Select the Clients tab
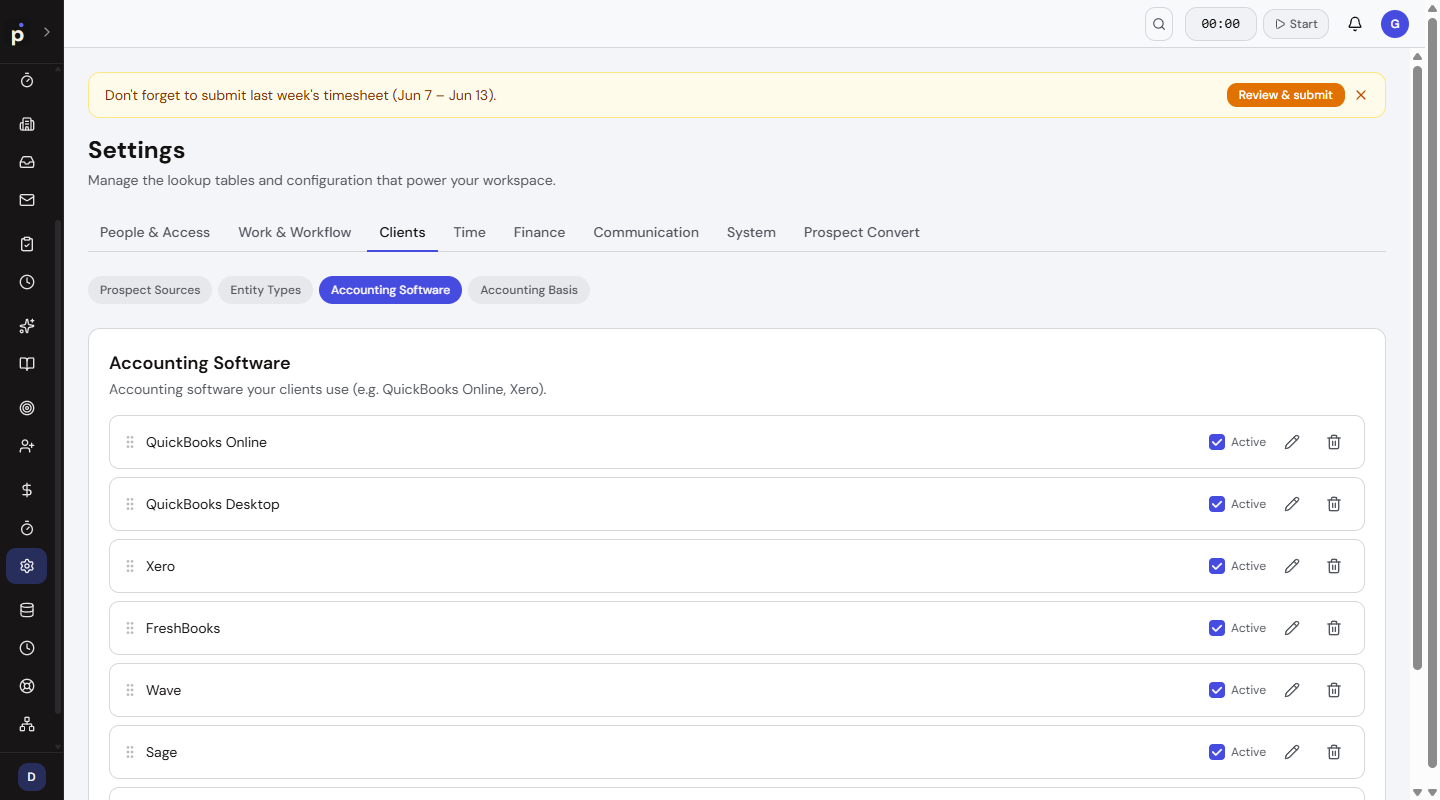 pos(402,232)
